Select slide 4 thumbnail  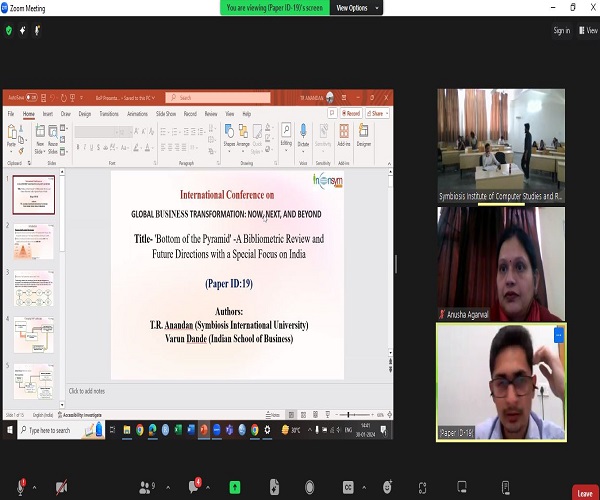point(34,335)
